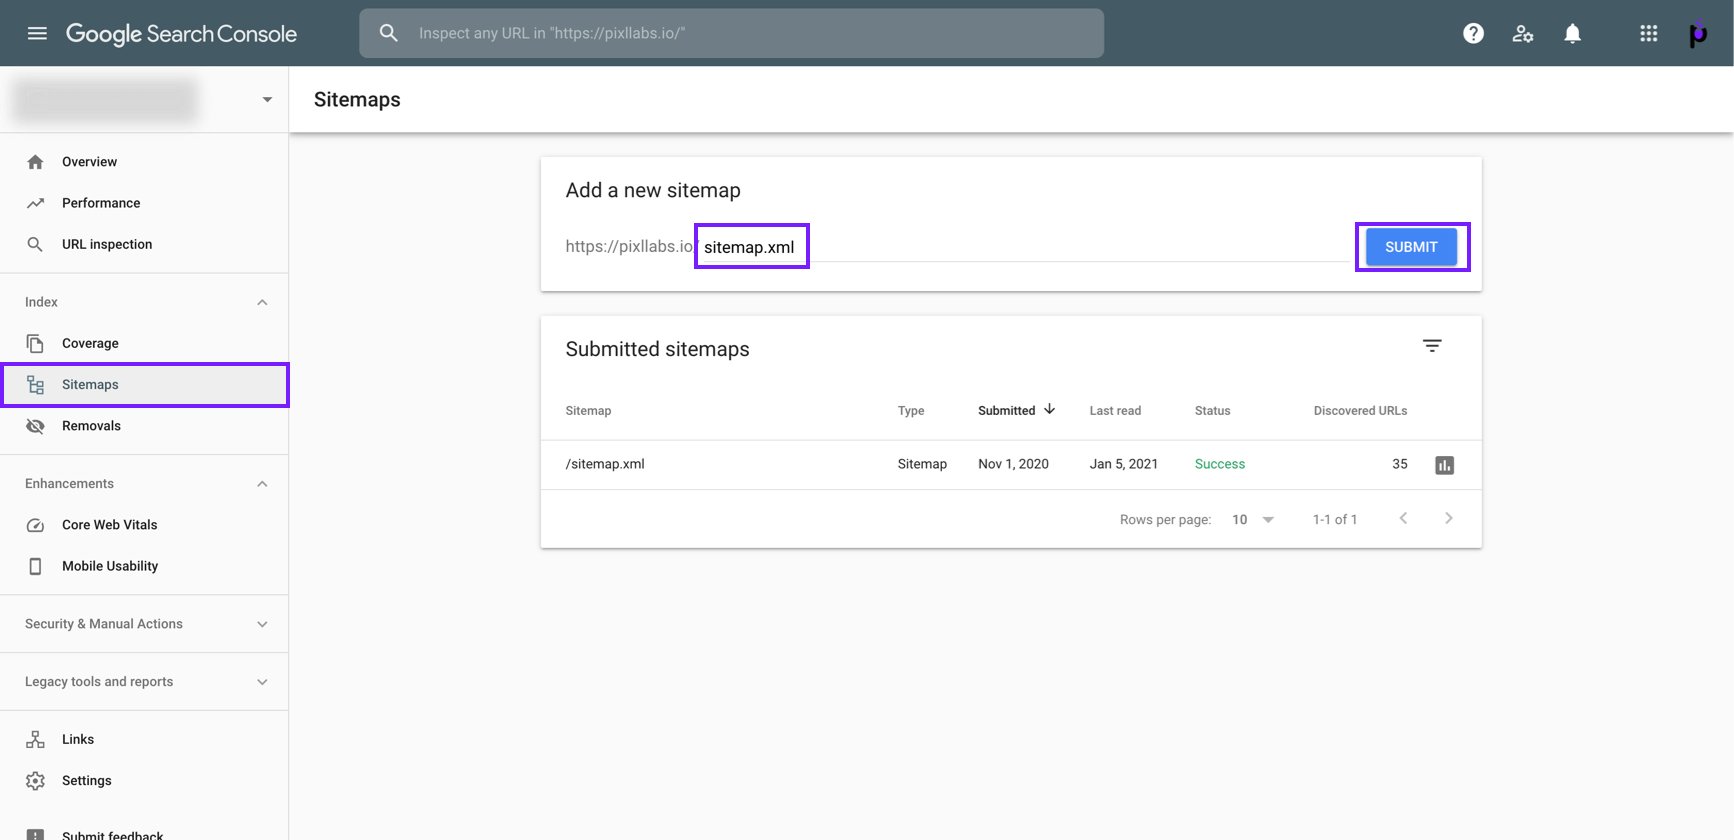The width and height of the screenshot is (1734, 840).
Task: Click the Google Search Console logo
Action: tap(181, 34)
